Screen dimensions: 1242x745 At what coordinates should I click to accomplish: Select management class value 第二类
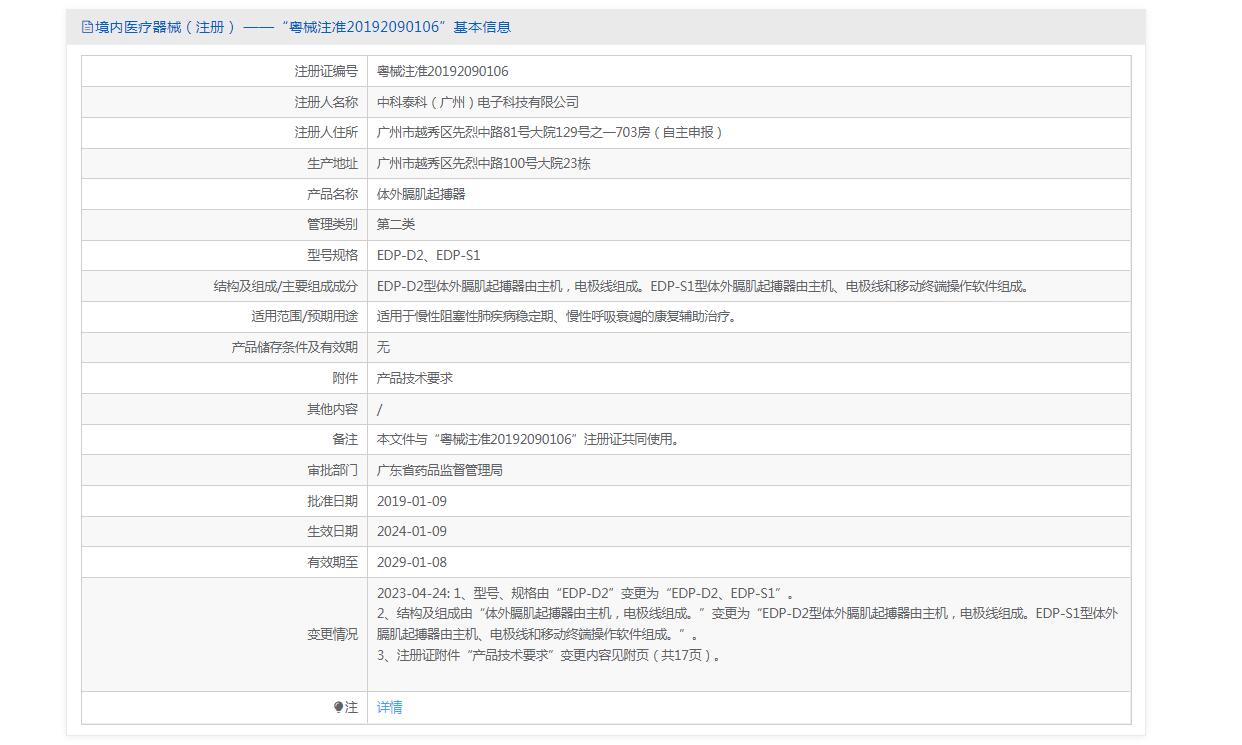(396, 224)
